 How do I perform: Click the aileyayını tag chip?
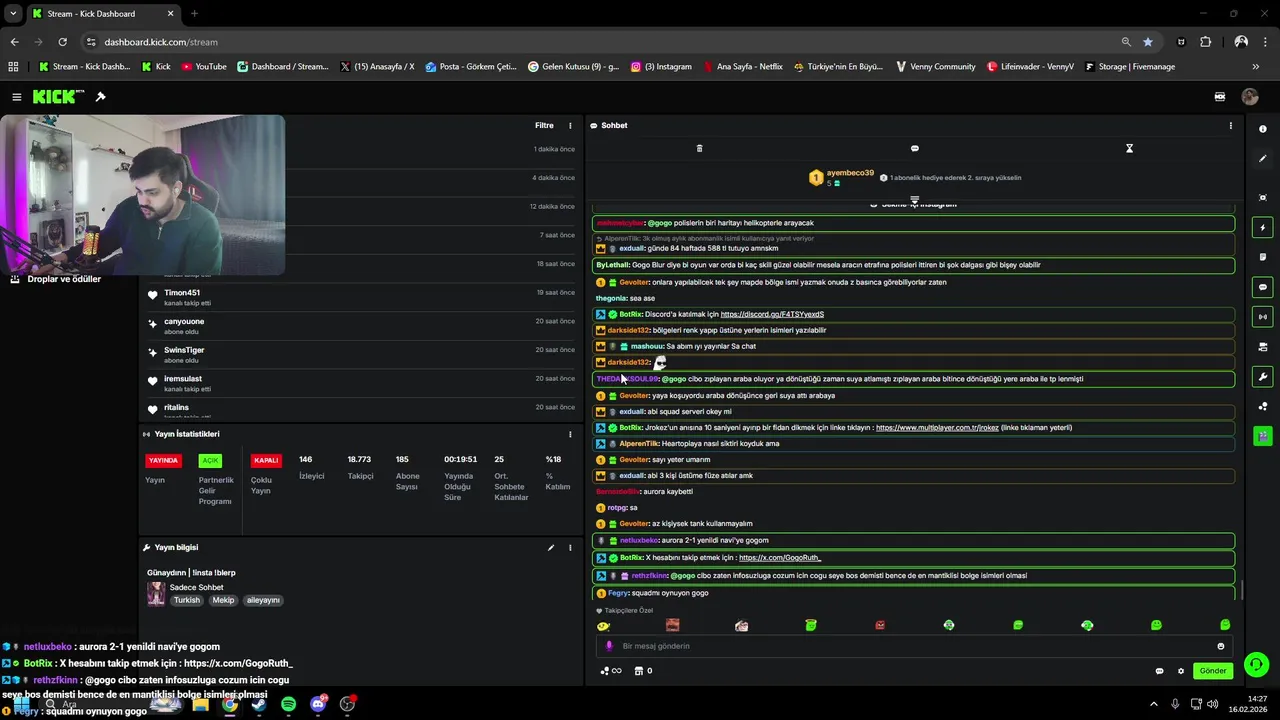click(x=263, y=600)
